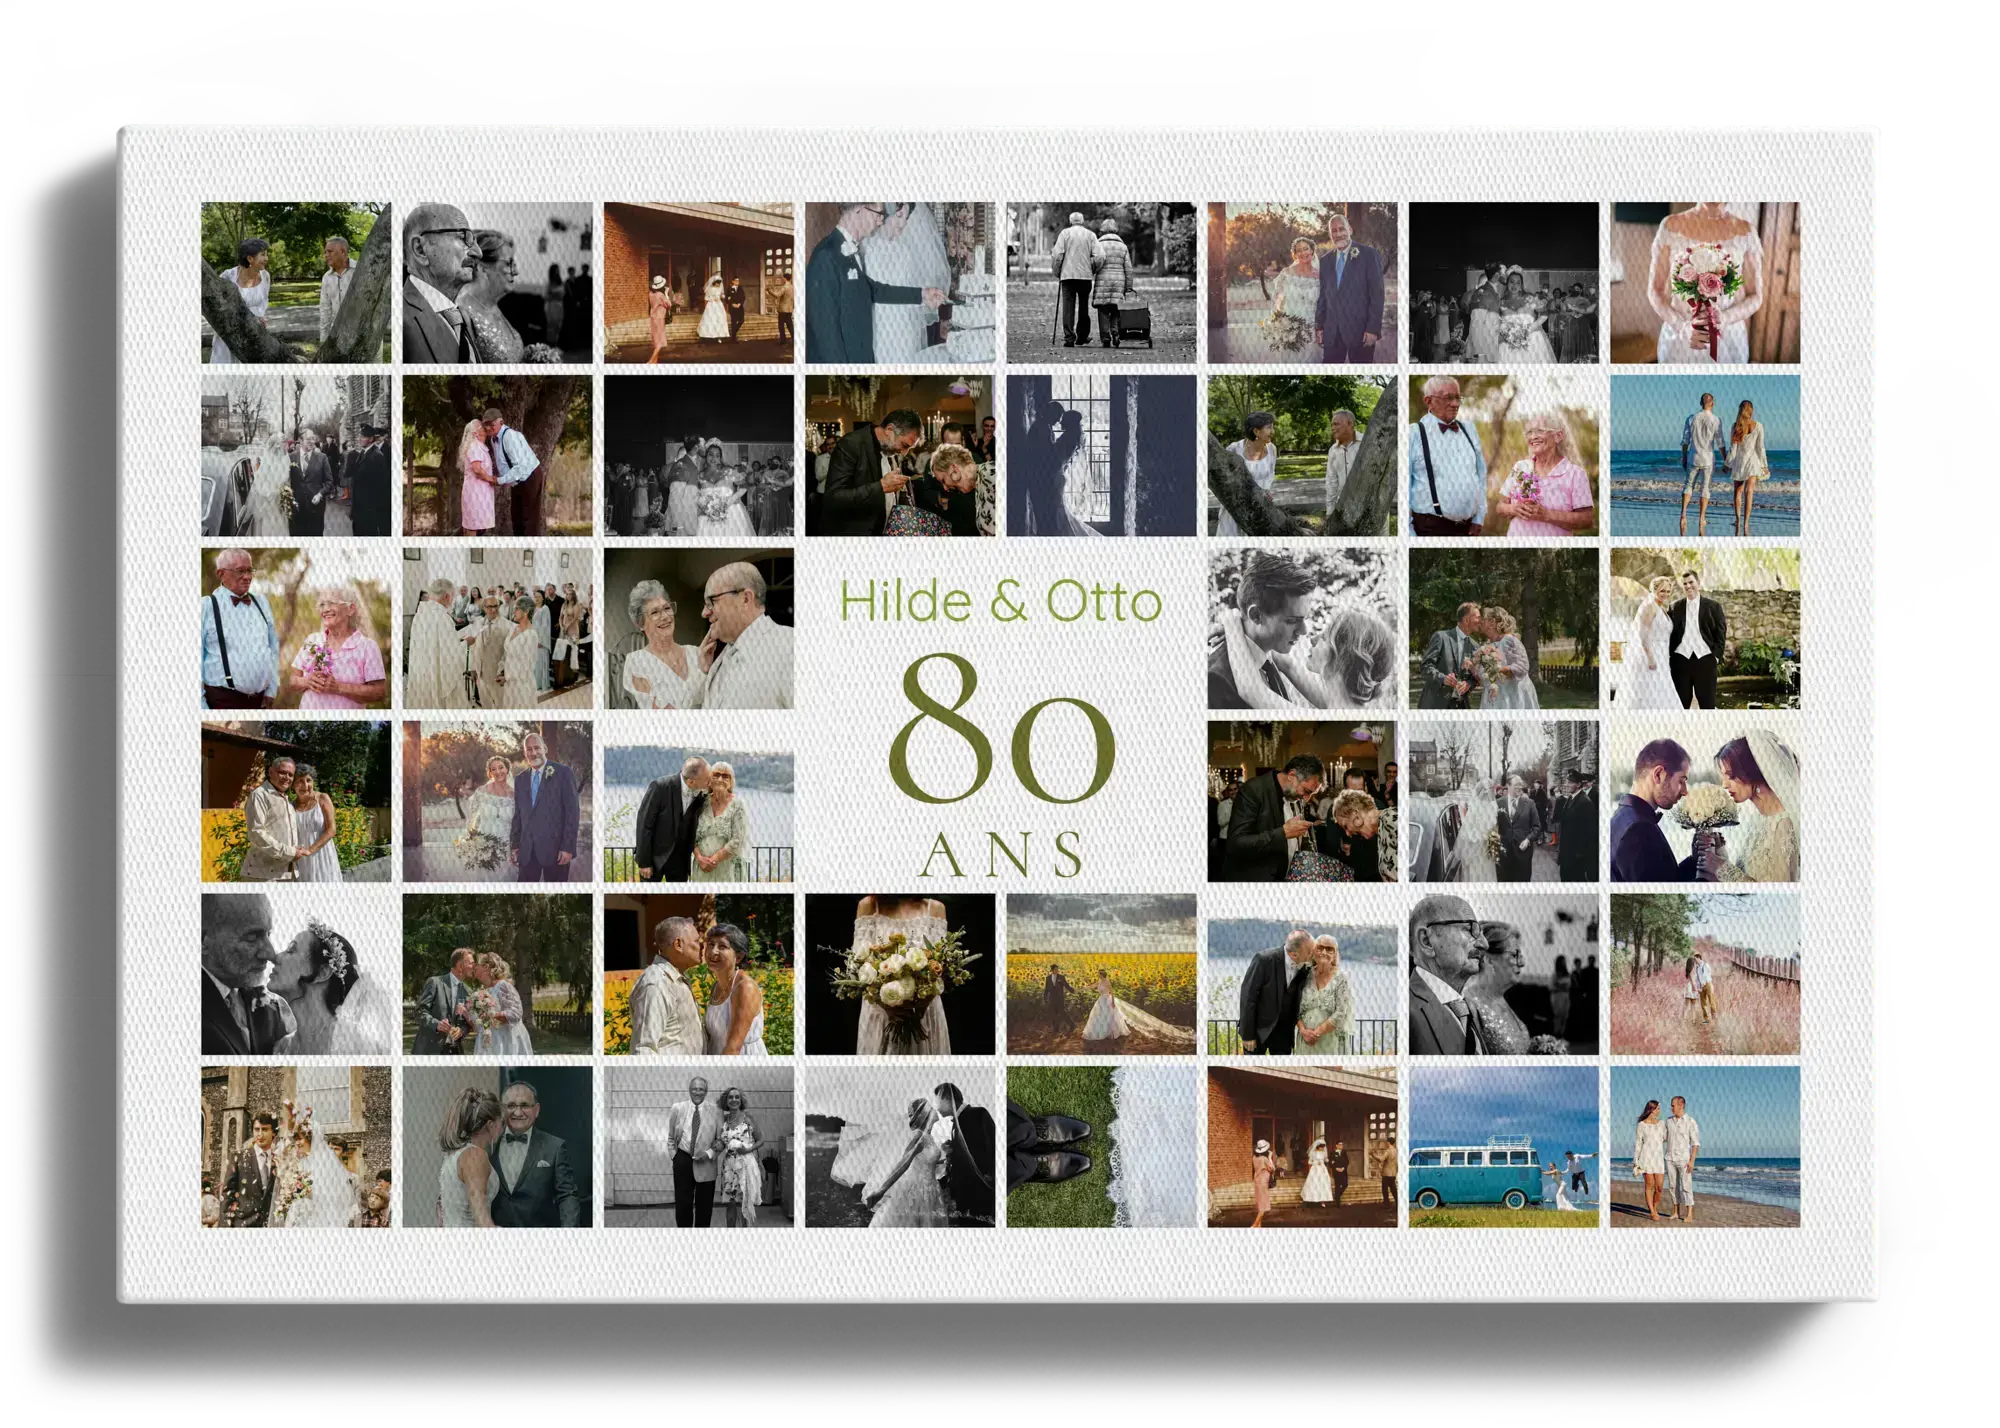Select the white bouquet on dark background photo

[900, 974]
